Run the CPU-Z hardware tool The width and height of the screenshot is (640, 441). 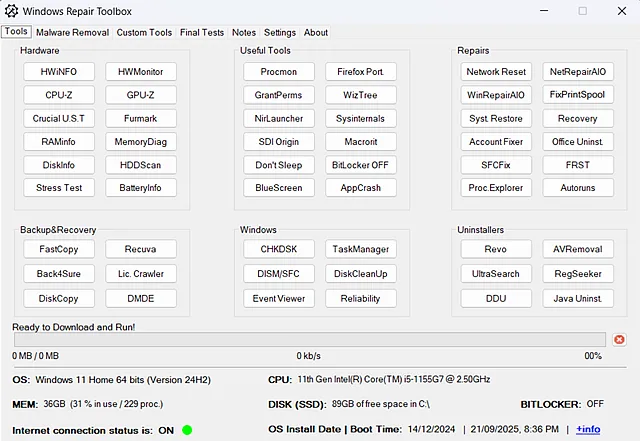click(x=59, y=95)
